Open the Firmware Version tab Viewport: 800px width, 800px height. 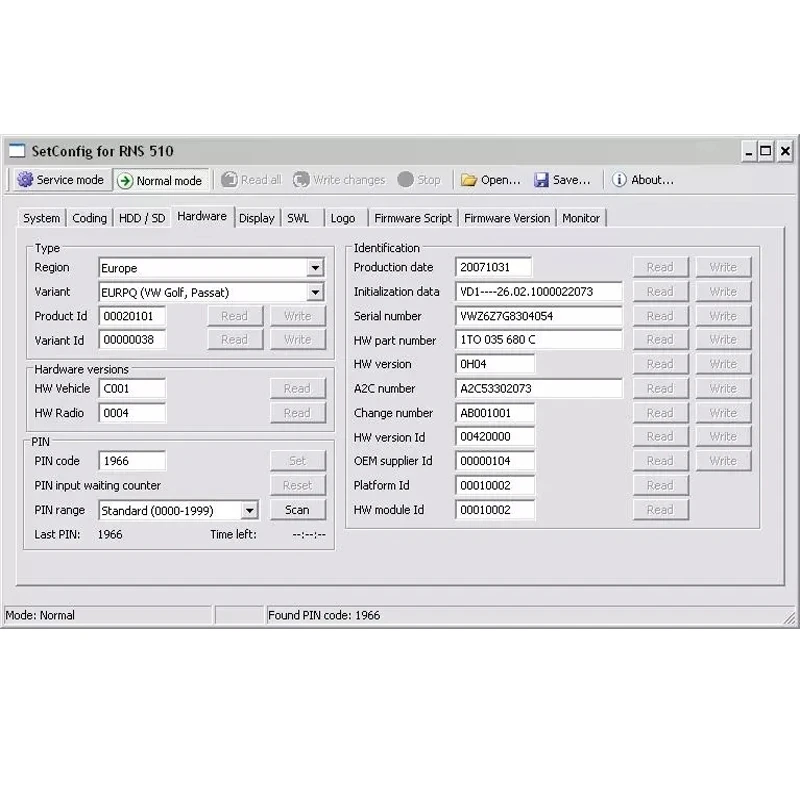tap(507, 218)
